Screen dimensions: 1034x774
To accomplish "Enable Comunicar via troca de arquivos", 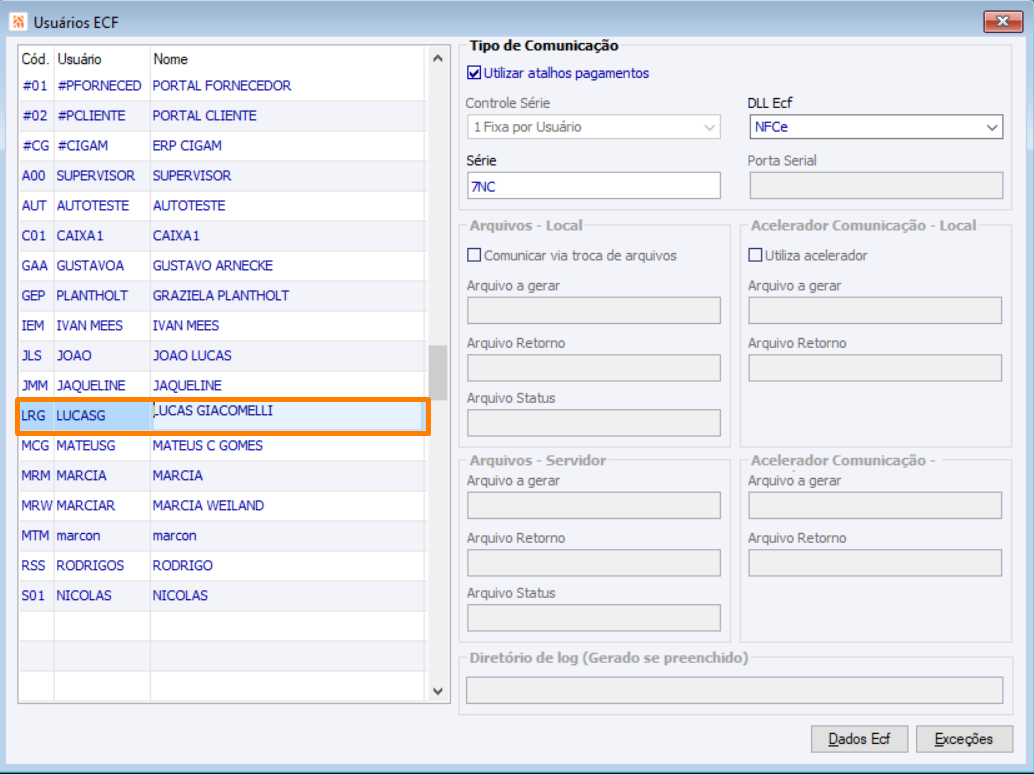I will point(474,256).
